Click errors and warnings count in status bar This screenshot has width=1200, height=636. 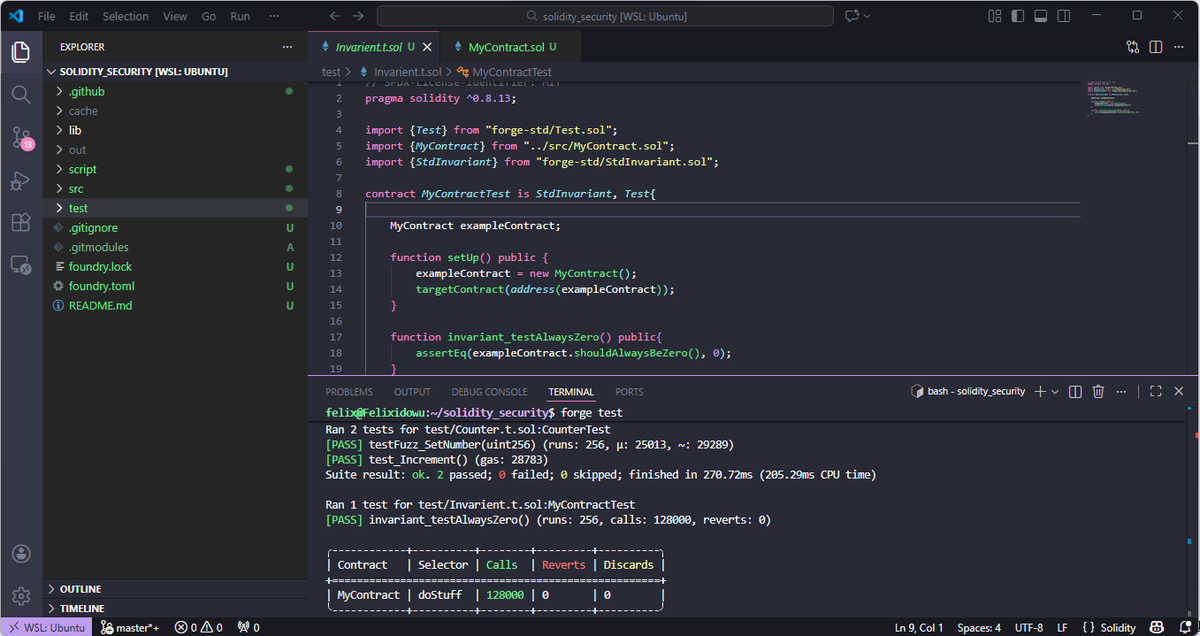tap(198, 627)
